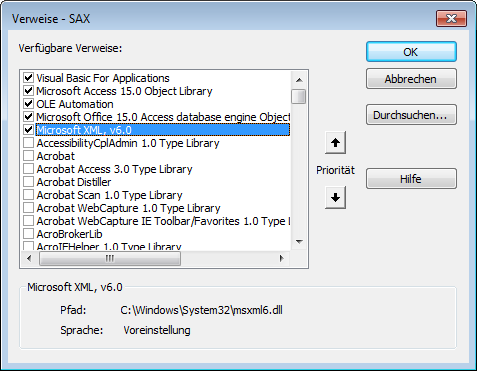Uncheck the Microsoft XML, v6.0 reference
This screenshot has height=371, width=477.
coord(28,130)
